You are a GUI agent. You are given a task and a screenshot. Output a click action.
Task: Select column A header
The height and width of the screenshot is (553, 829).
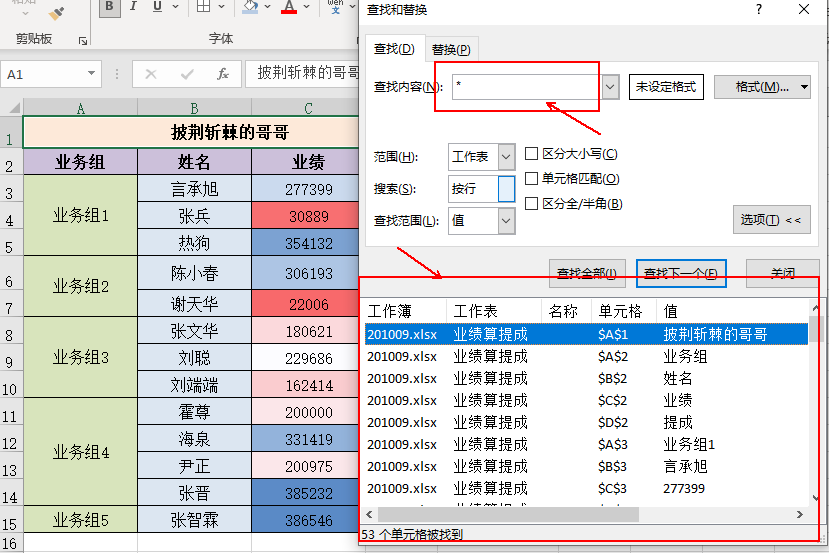point(80,108)
